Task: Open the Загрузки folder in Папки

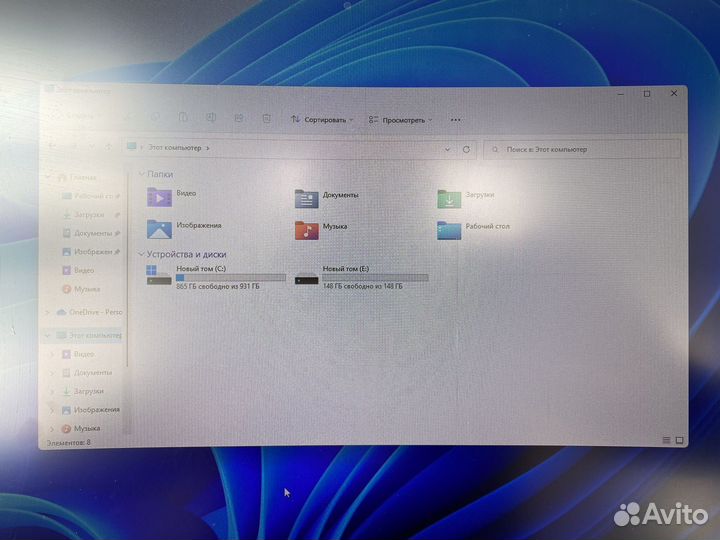Action: tap(449, 198)
